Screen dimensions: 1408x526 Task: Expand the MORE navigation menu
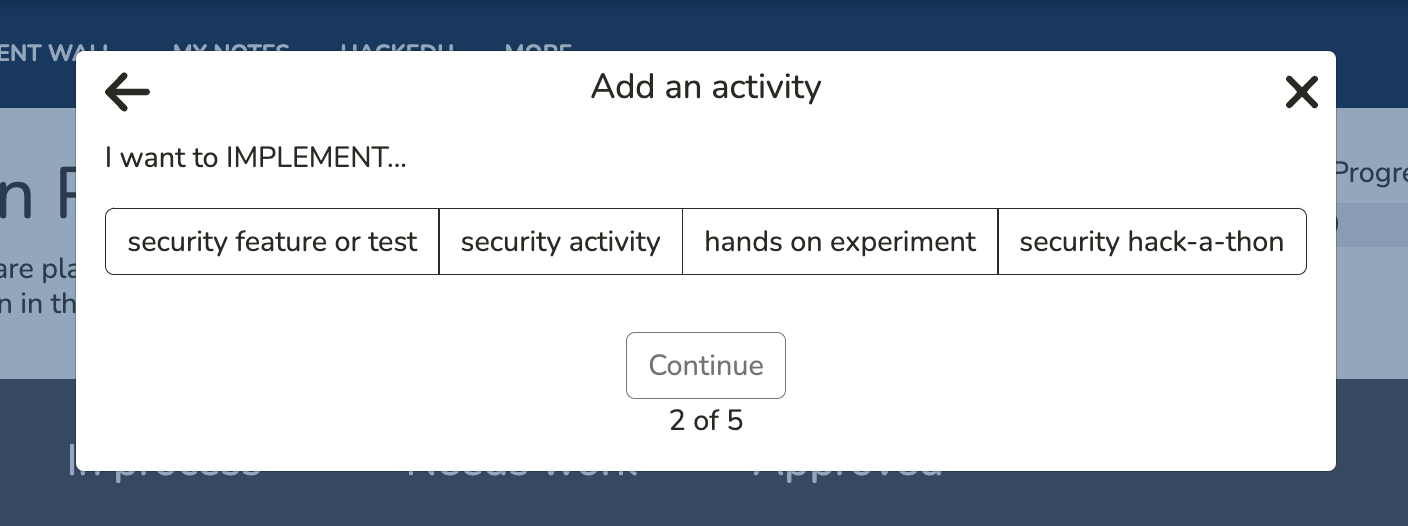pos(538,46)
